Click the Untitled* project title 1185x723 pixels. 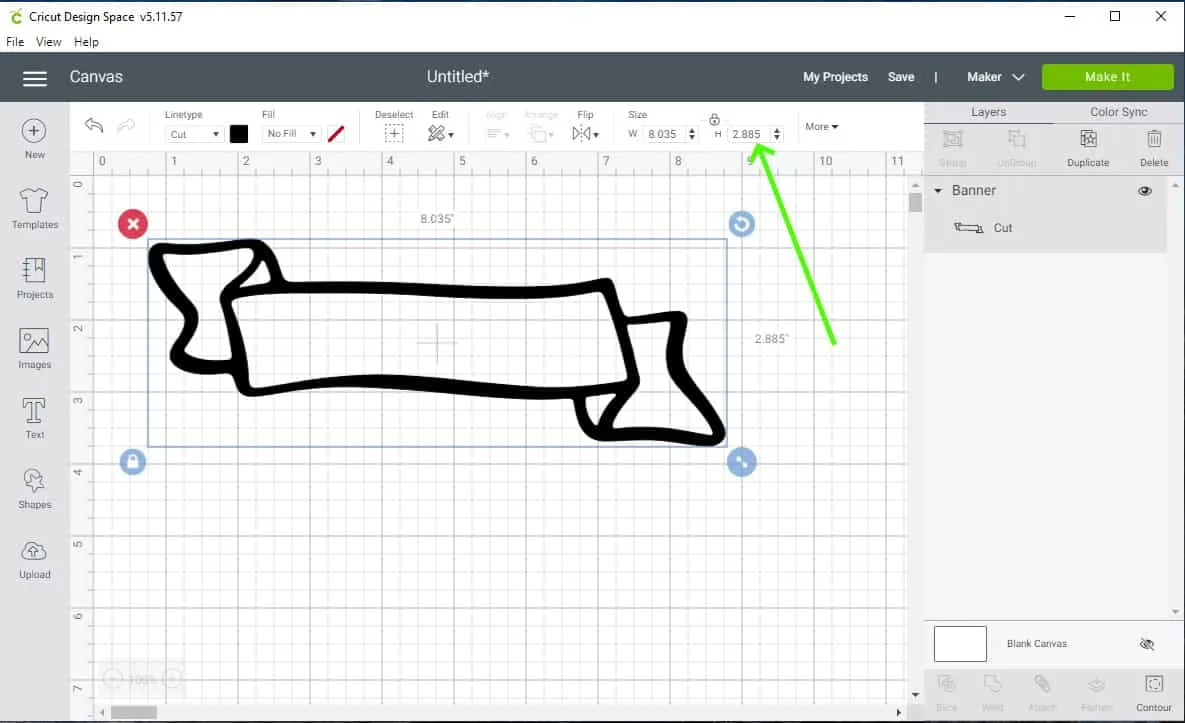tap(458, 77)
